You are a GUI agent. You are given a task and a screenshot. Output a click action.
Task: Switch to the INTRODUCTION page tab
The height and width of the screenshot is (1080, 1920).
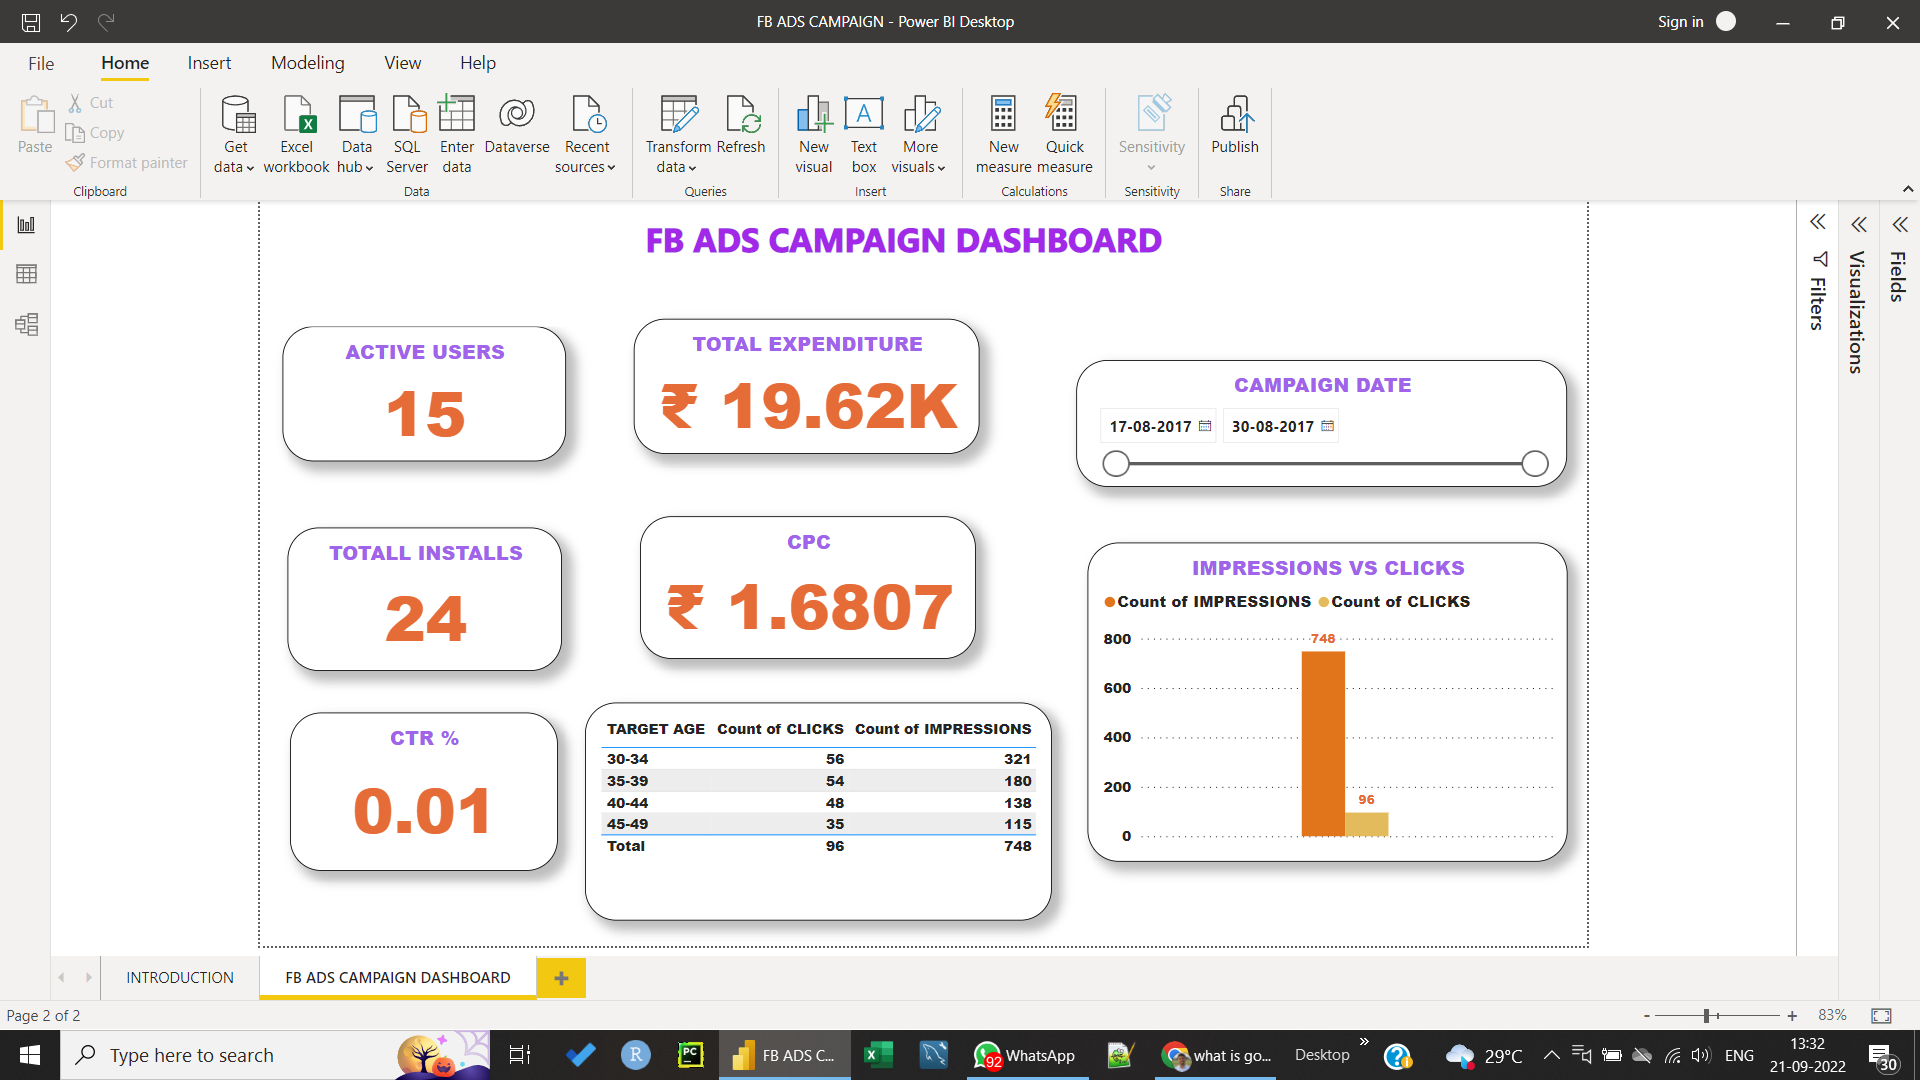tap(180, 977)
